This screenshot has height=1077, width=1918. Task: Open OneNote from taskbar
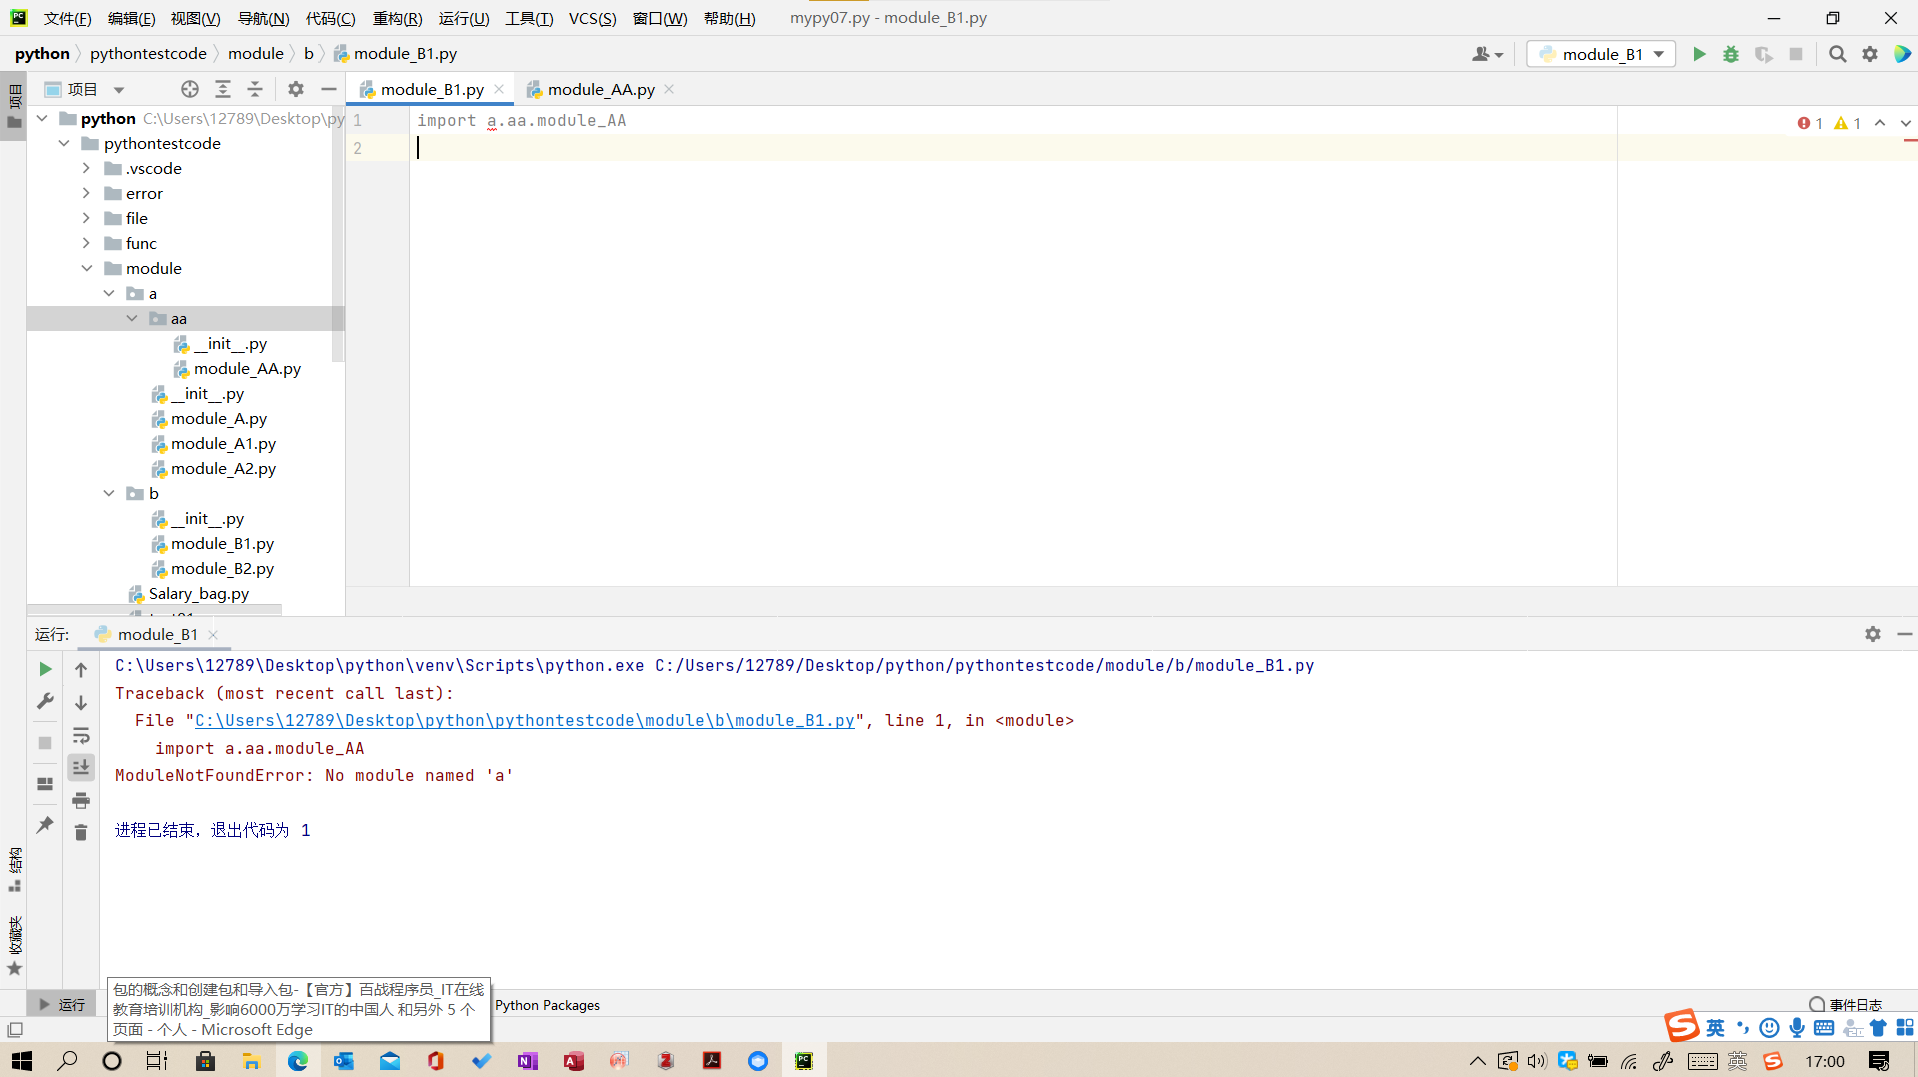click(x=528, y=1061)
